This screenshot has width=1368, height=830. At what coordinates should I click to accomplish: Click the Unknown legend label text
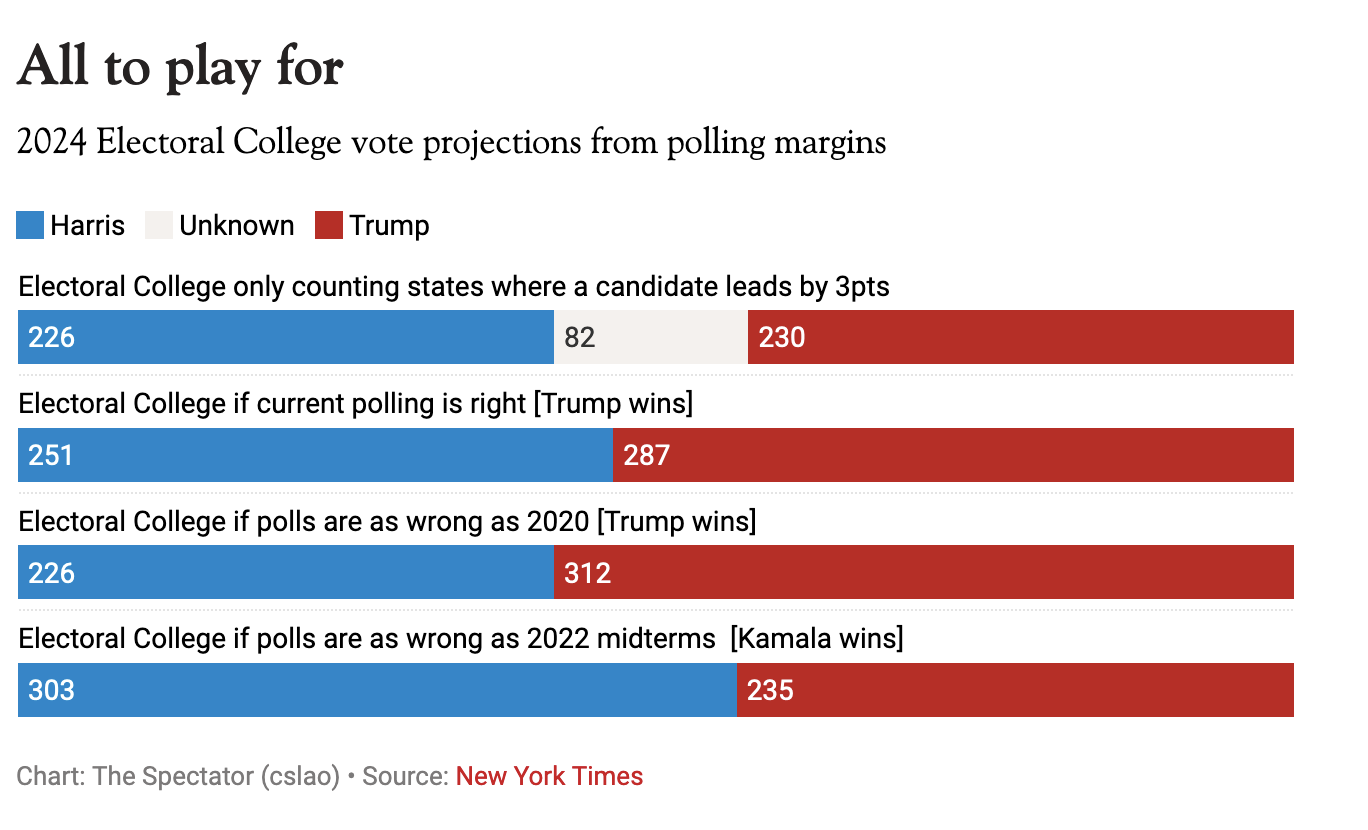(x=237, y=225)
